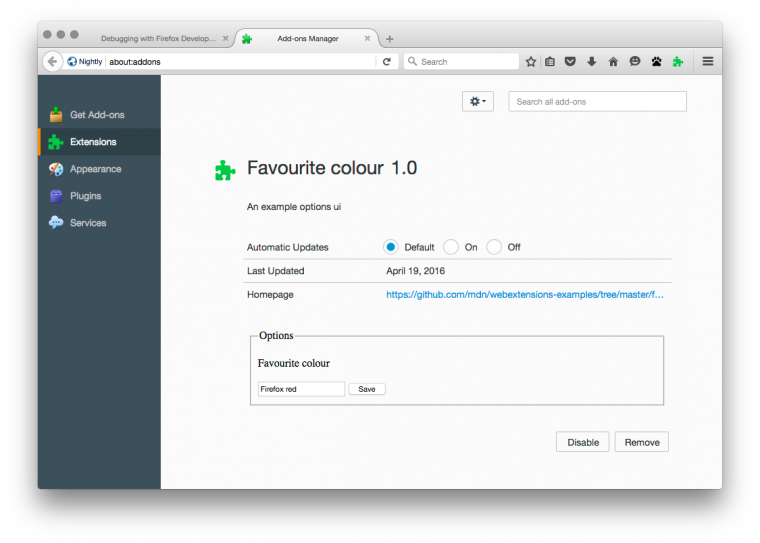The height and width of the screenshot is (543, 760).
Task: Open the downloads arrow icon
Action: click(x=592, y=62)
